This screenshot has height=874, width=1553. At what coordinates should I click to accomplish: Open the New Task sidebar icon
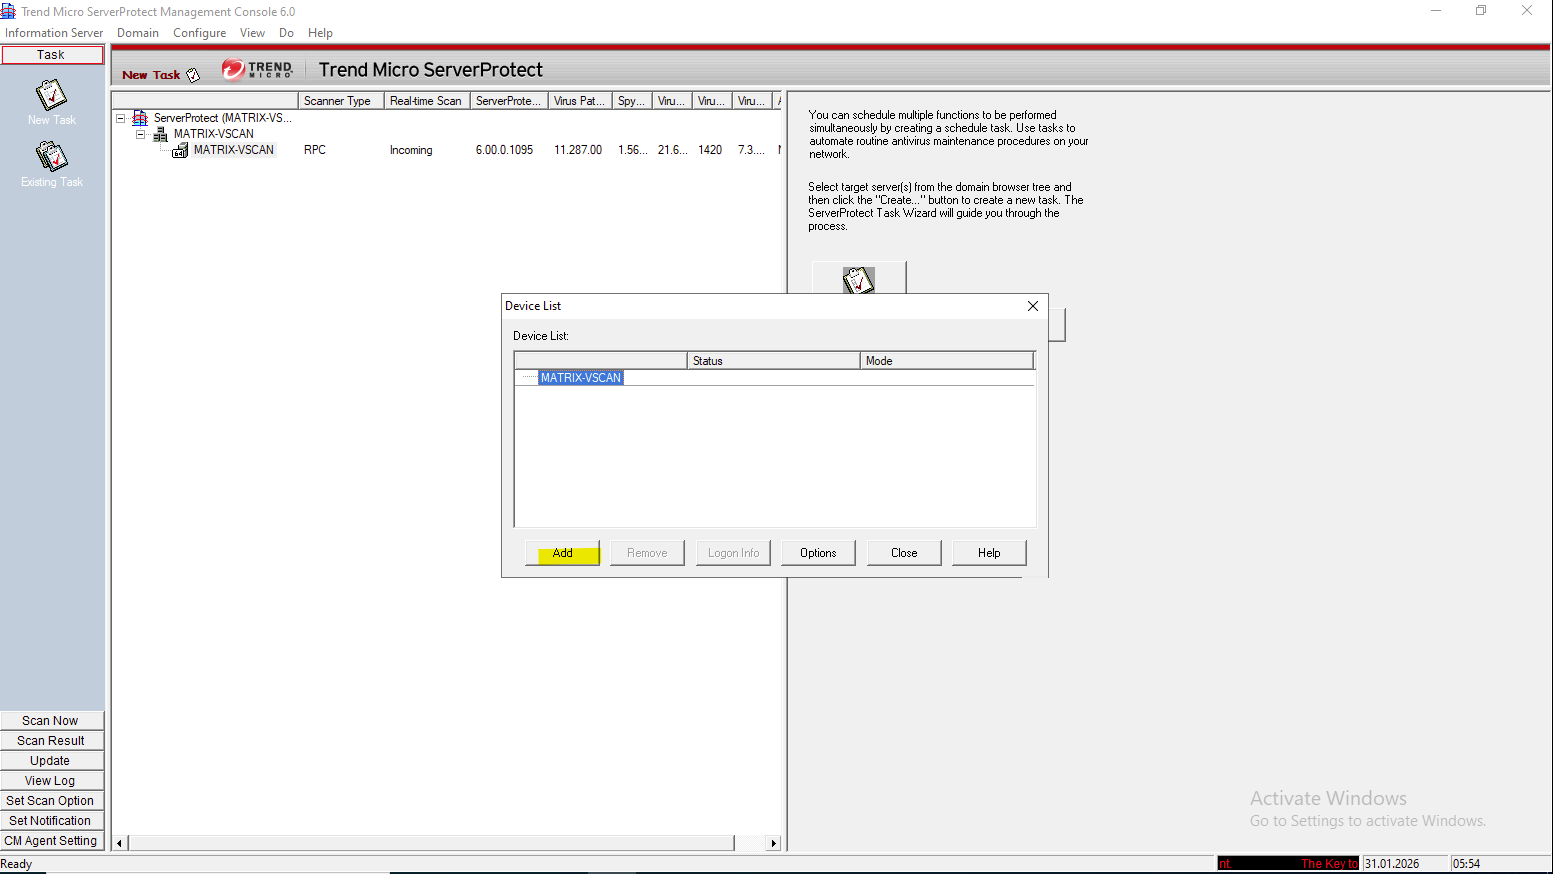(x=51, y=96)
